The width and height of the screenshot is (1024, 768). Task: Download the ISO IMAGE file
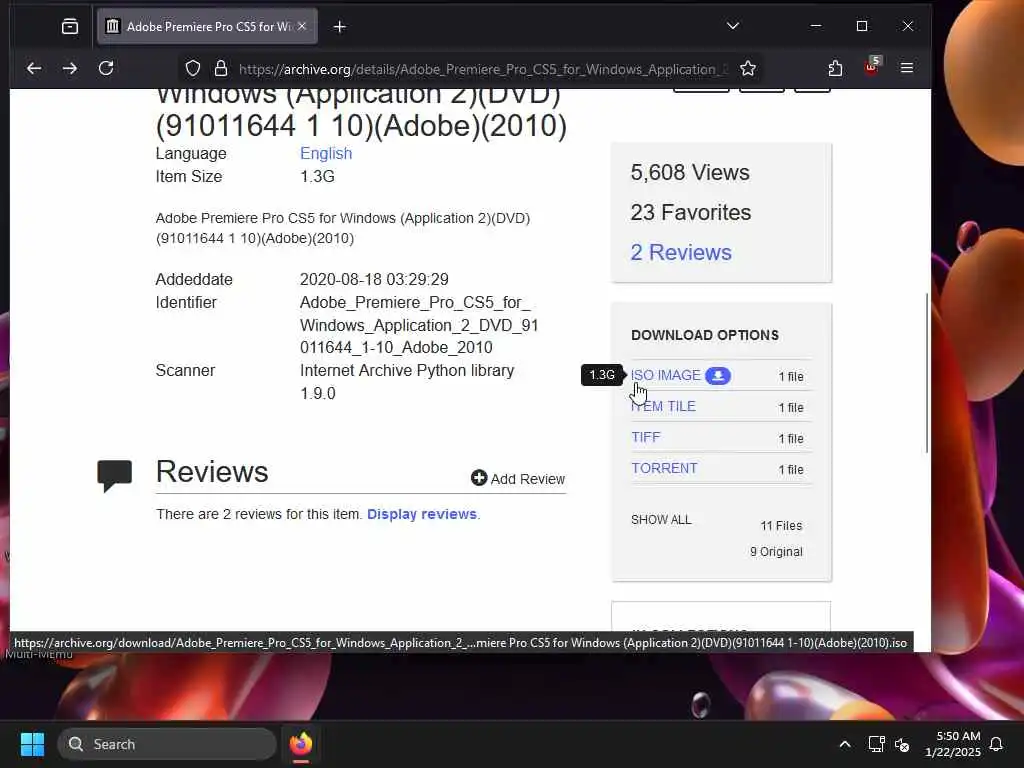(x=665, y=376)
